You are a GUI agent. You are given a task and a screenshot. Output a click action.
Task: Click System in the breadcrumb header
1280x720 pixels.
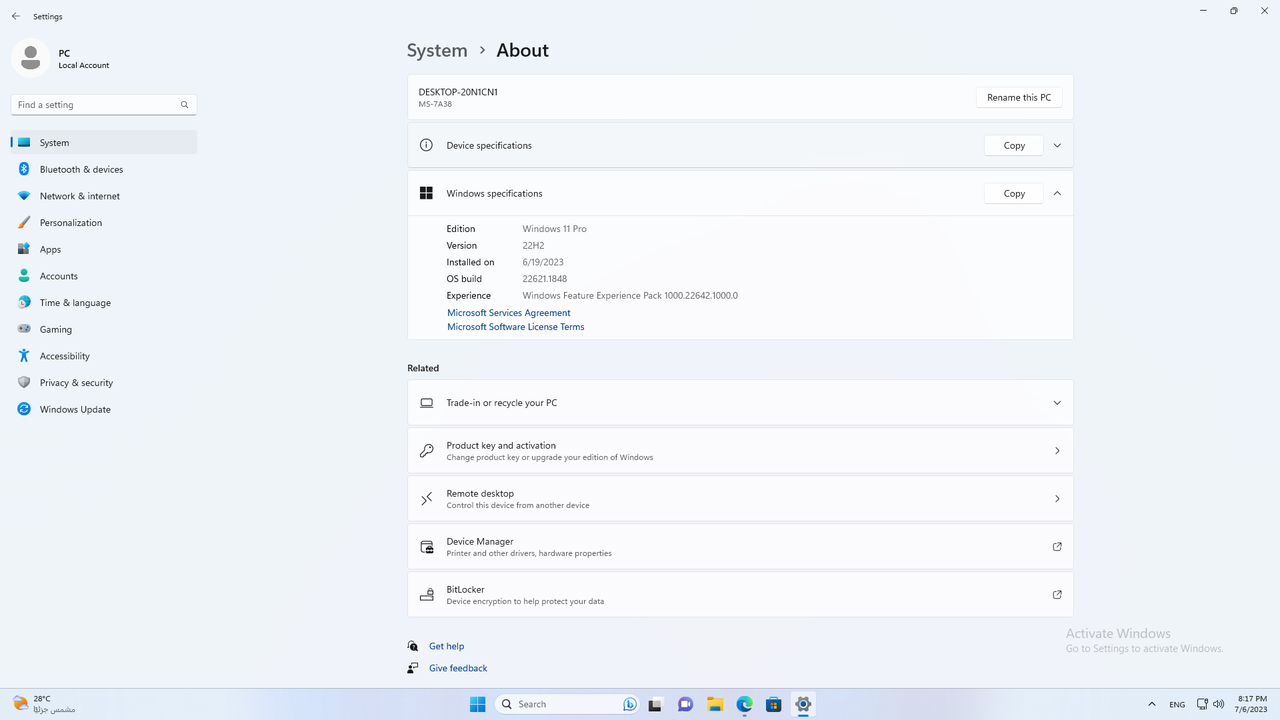[x=437, y=50]
